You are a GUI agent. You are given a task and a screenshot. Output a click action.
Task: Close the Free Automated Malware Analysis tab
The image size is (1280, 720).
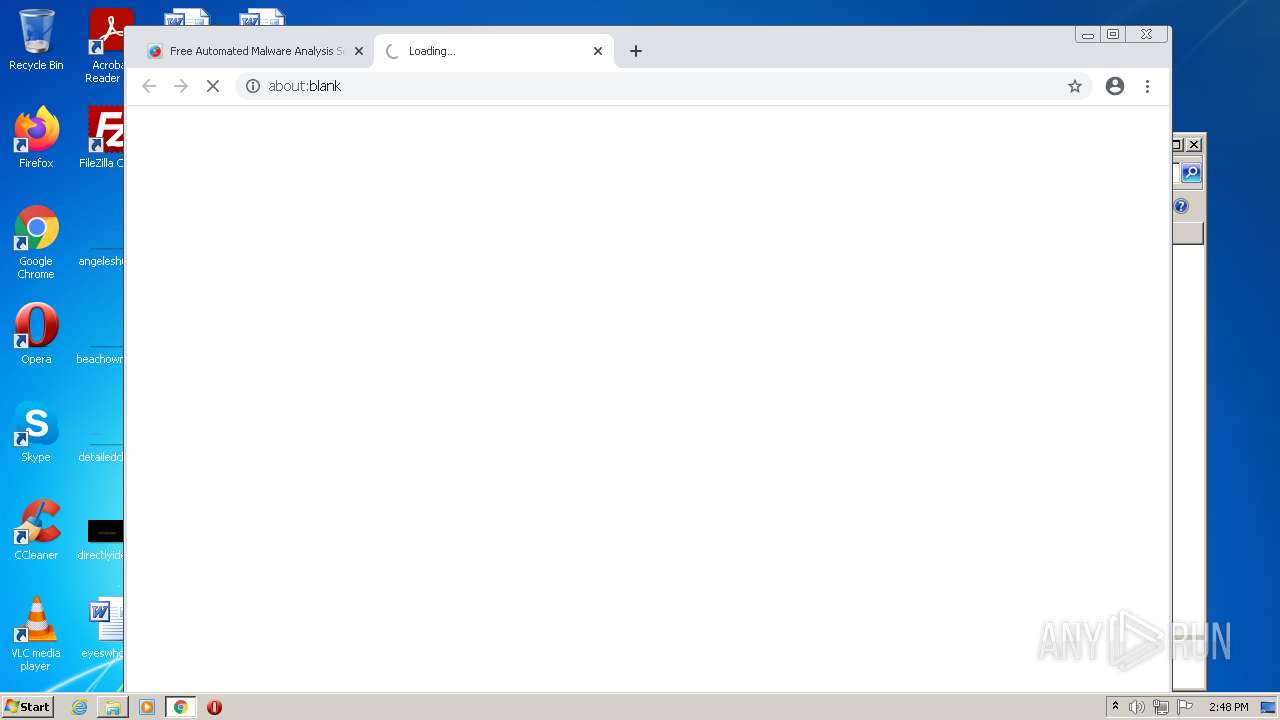[x=359, y=51]
